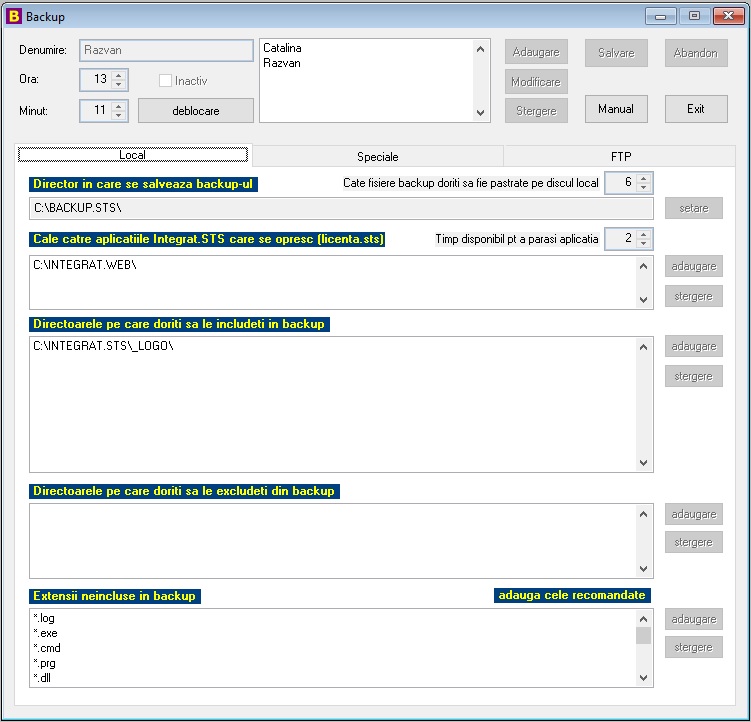Click scroll up arrow of included directories list
The width and height of the screenshot is (751, 722).
(x=643, y=347)
